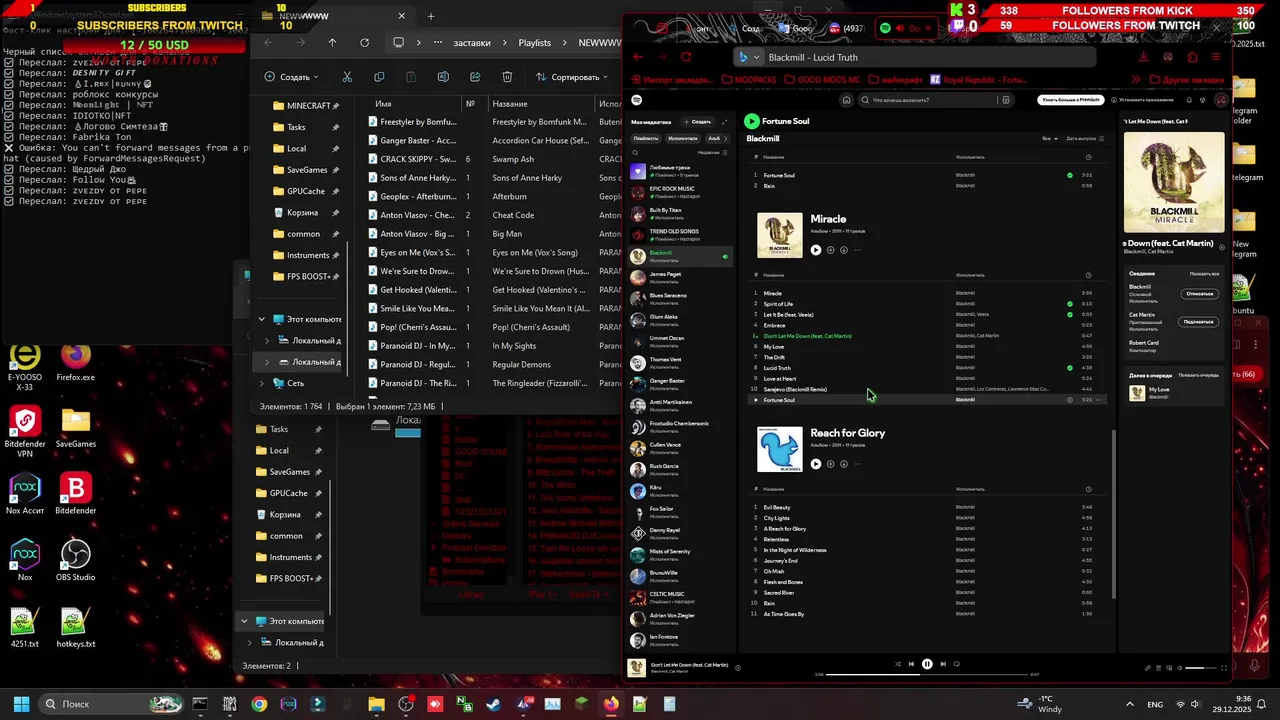Open the Все filter dropdown in Spotify discography
The image size is (1280, 720).
coord(1049,138)
